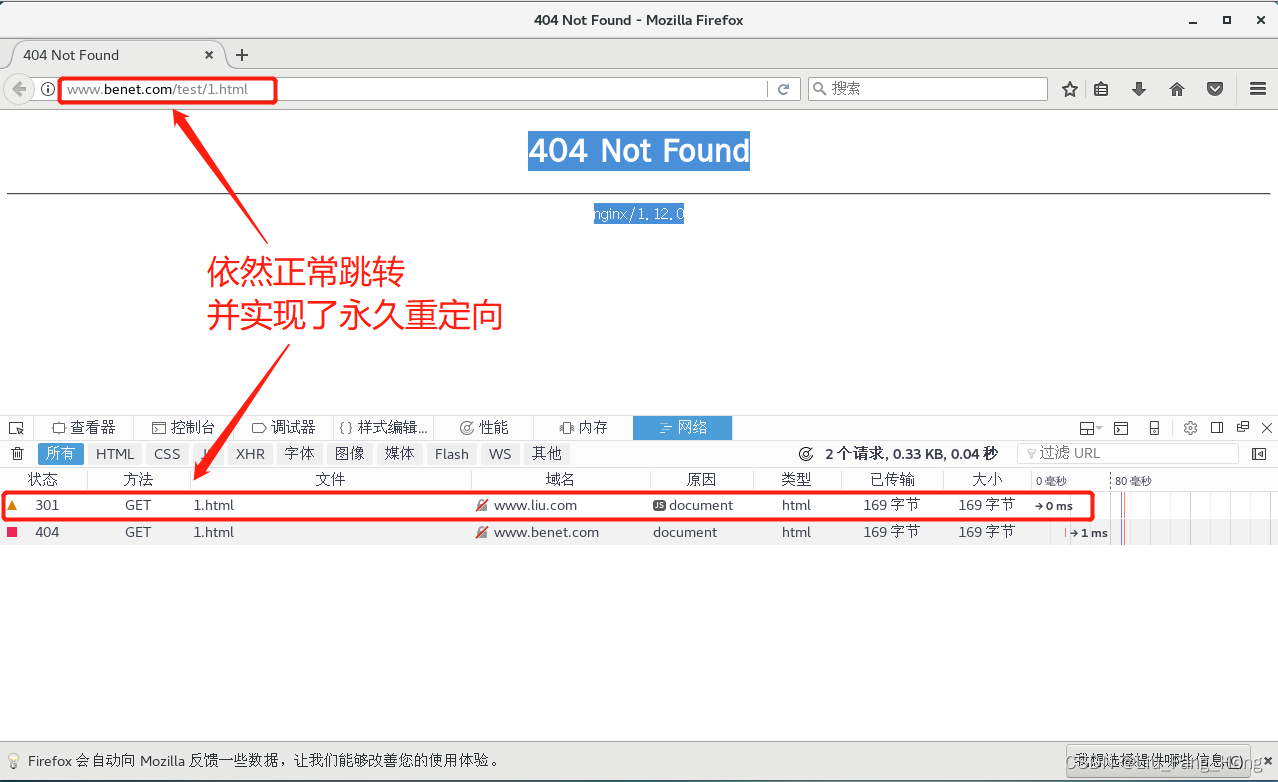Screen dimensions: 1278x782
Task: Show bookmarks list icon
Action: (x=1101, y=89)
